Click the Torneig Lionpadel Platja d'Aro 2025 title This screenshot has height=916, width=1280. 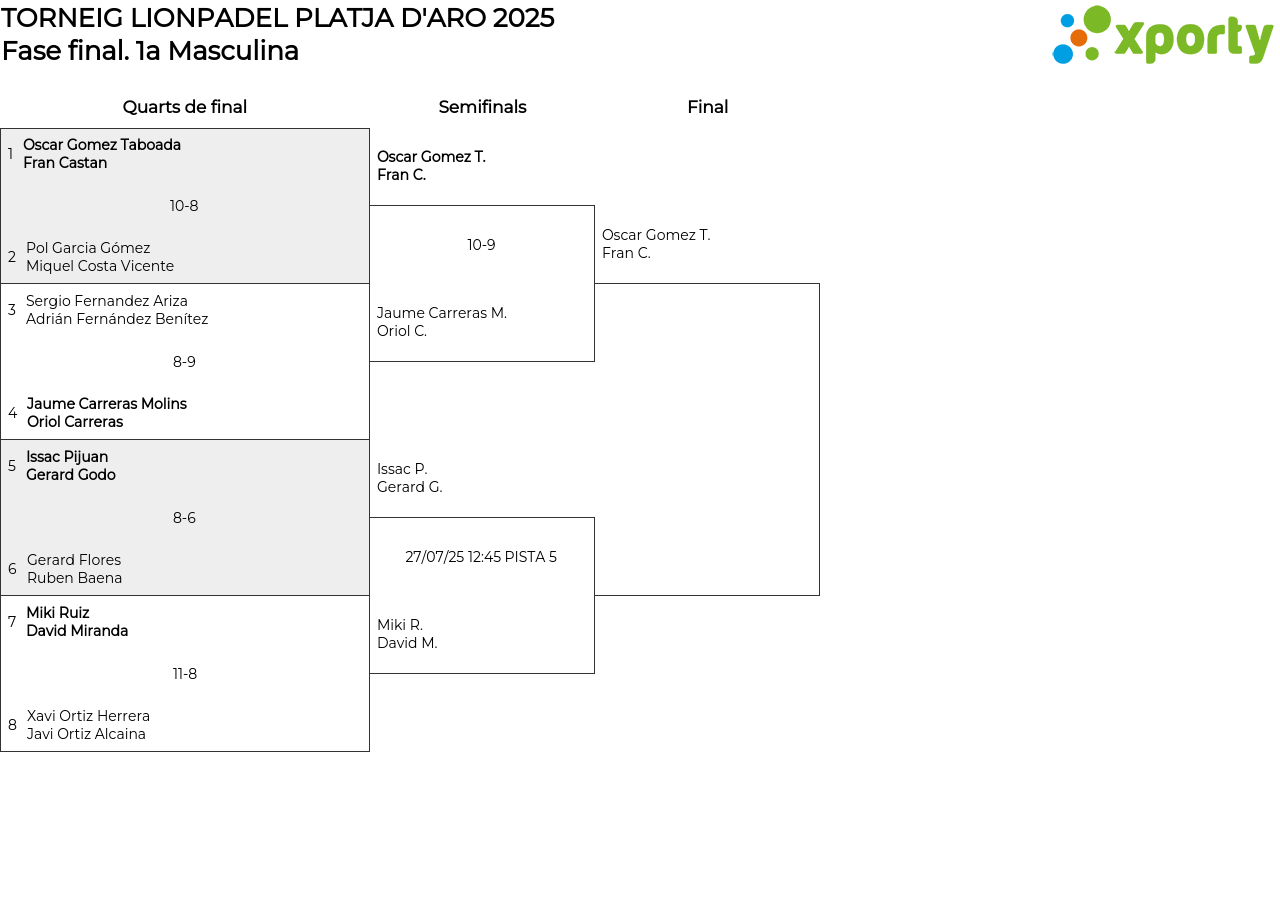[x=278, y=18]
